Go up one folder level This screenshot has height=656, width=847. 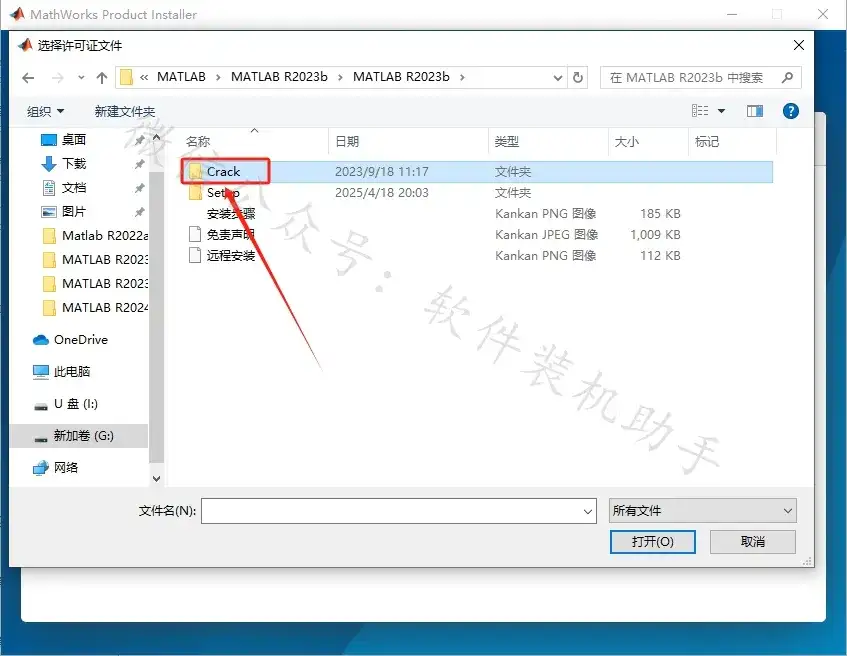point(102,78)
